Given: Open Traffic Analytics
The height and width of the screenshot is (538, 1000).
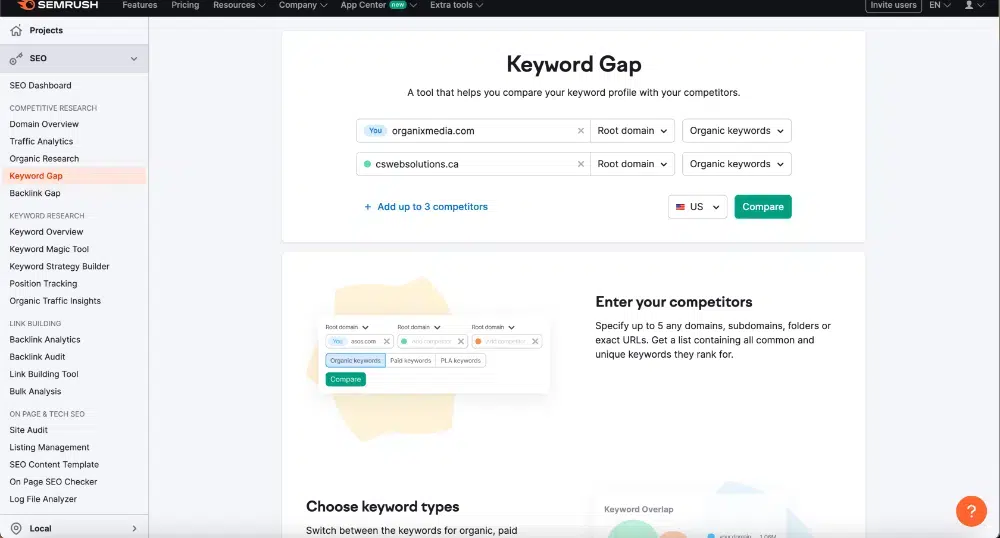Looking at the screenshot, I should click(41, 142).
